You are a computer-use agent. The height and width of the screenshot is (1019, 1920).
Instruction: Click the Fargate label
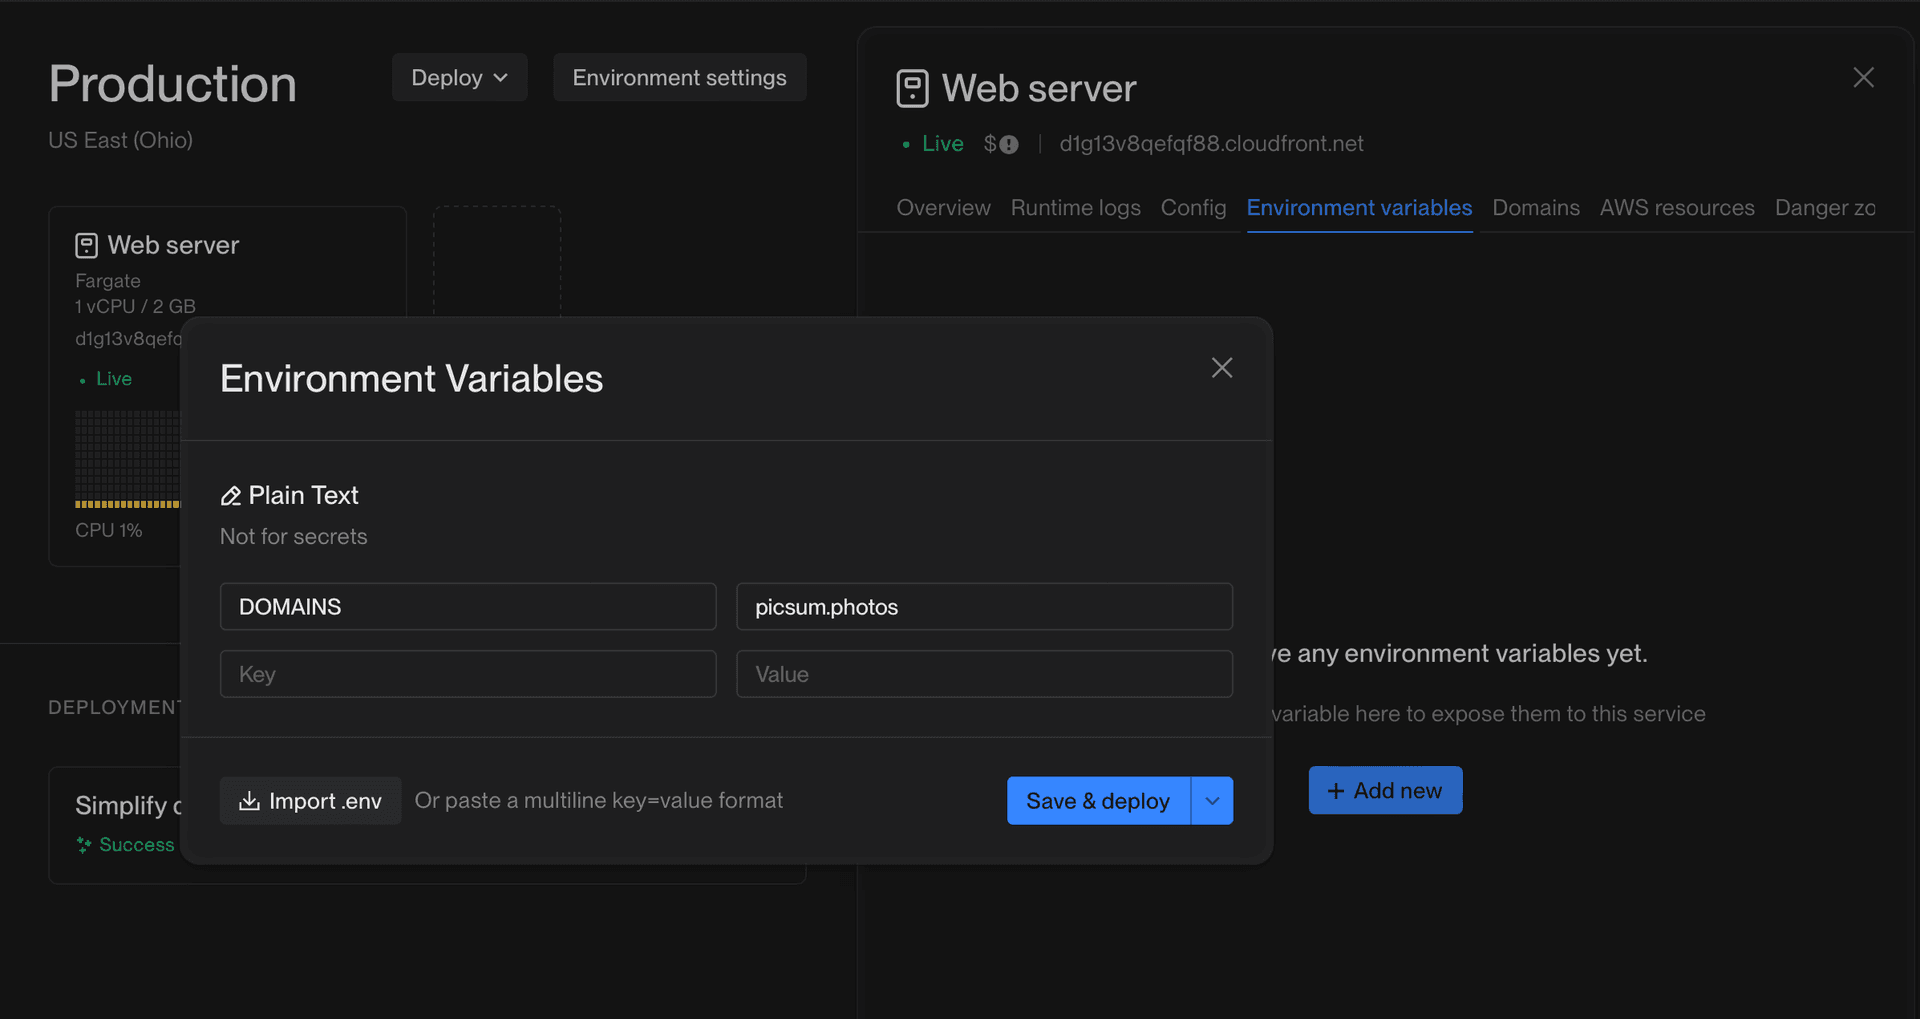tap(108, 281)
